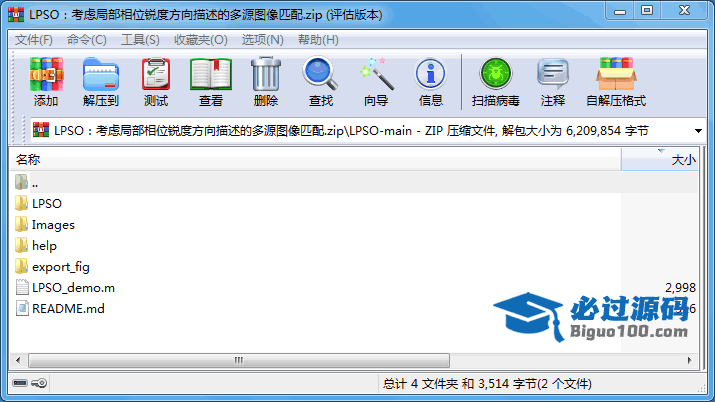Open the Options (选项) menu

click(x=263, y=40)
